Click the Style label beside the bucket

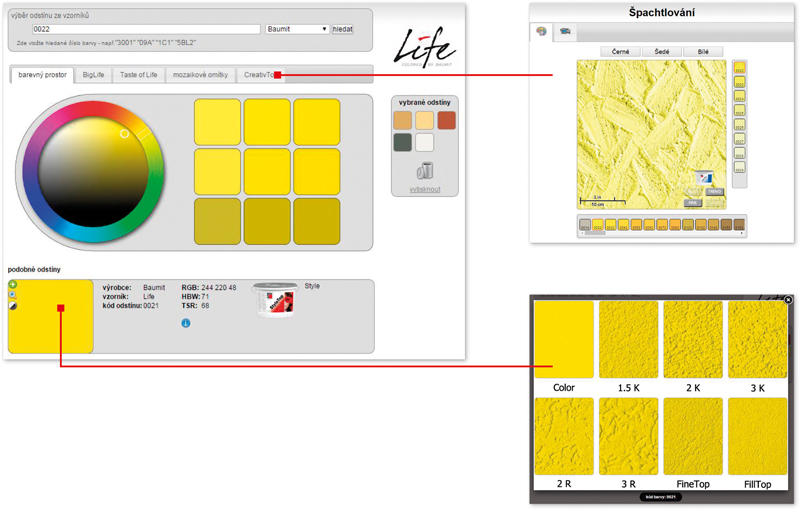pyautogui.click(x=312, y=286)
